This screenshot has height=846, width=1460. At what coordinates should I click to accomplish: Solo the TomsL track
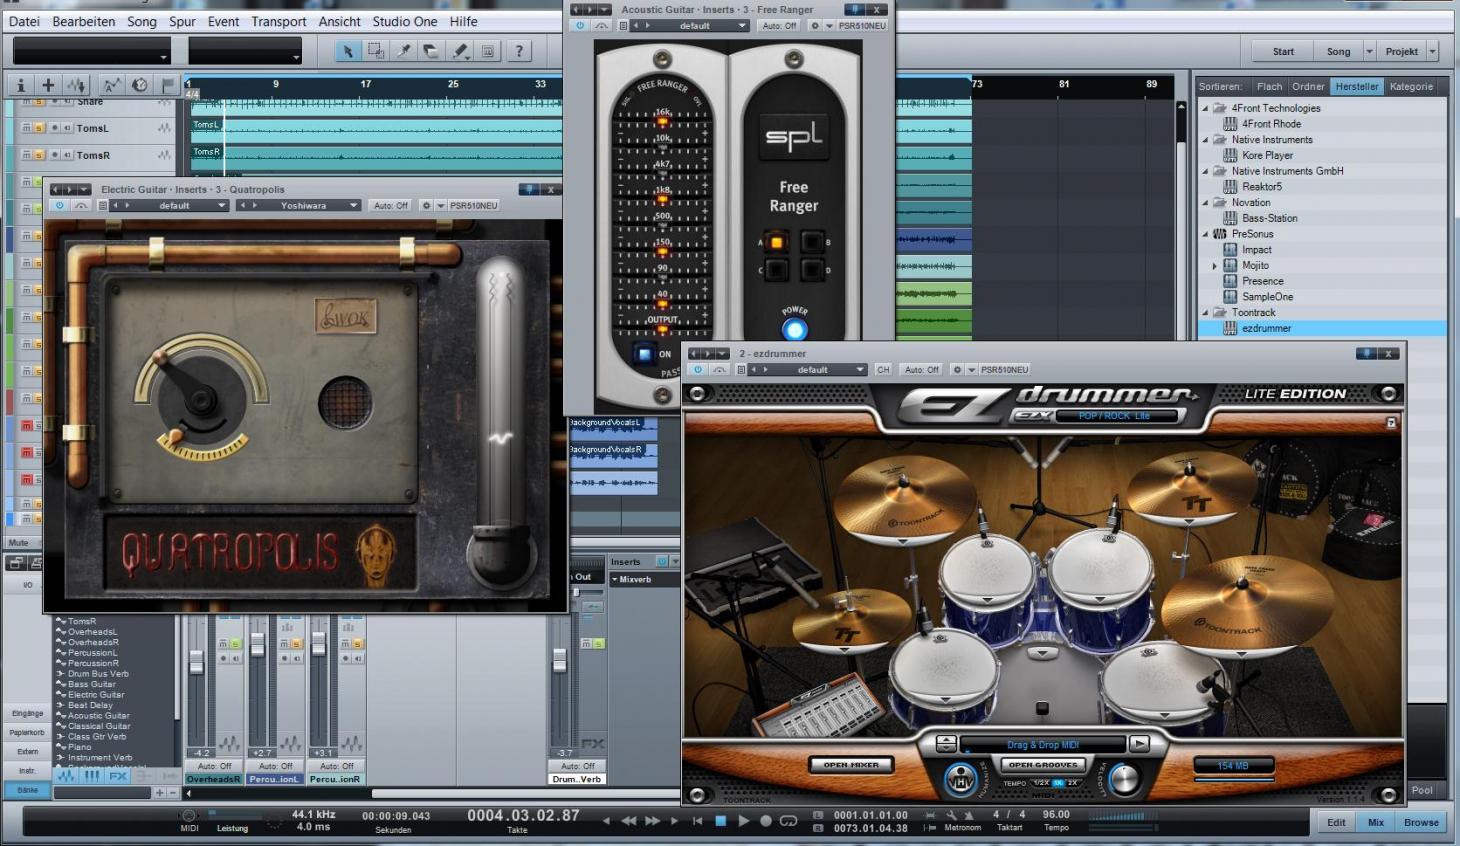39,128
